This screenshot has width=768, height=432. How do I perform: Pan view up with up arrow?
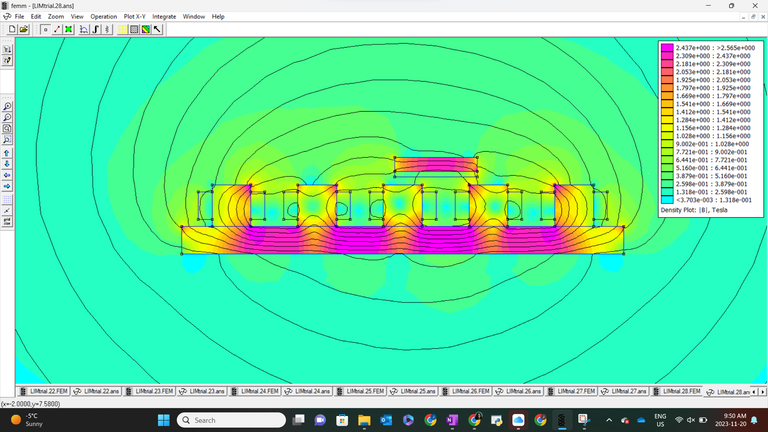(7, 151)
